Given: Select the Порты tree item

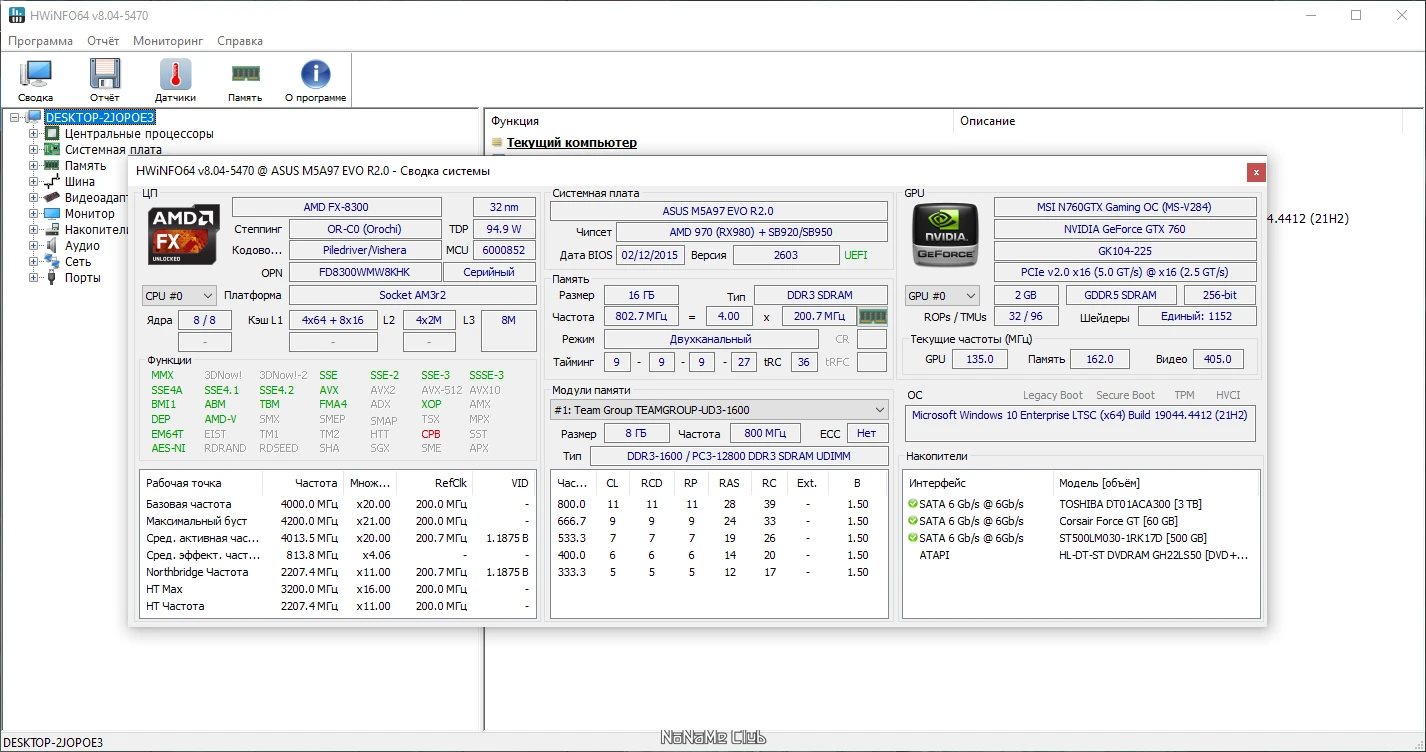Looking at the screenshot, I should point(82,278).
